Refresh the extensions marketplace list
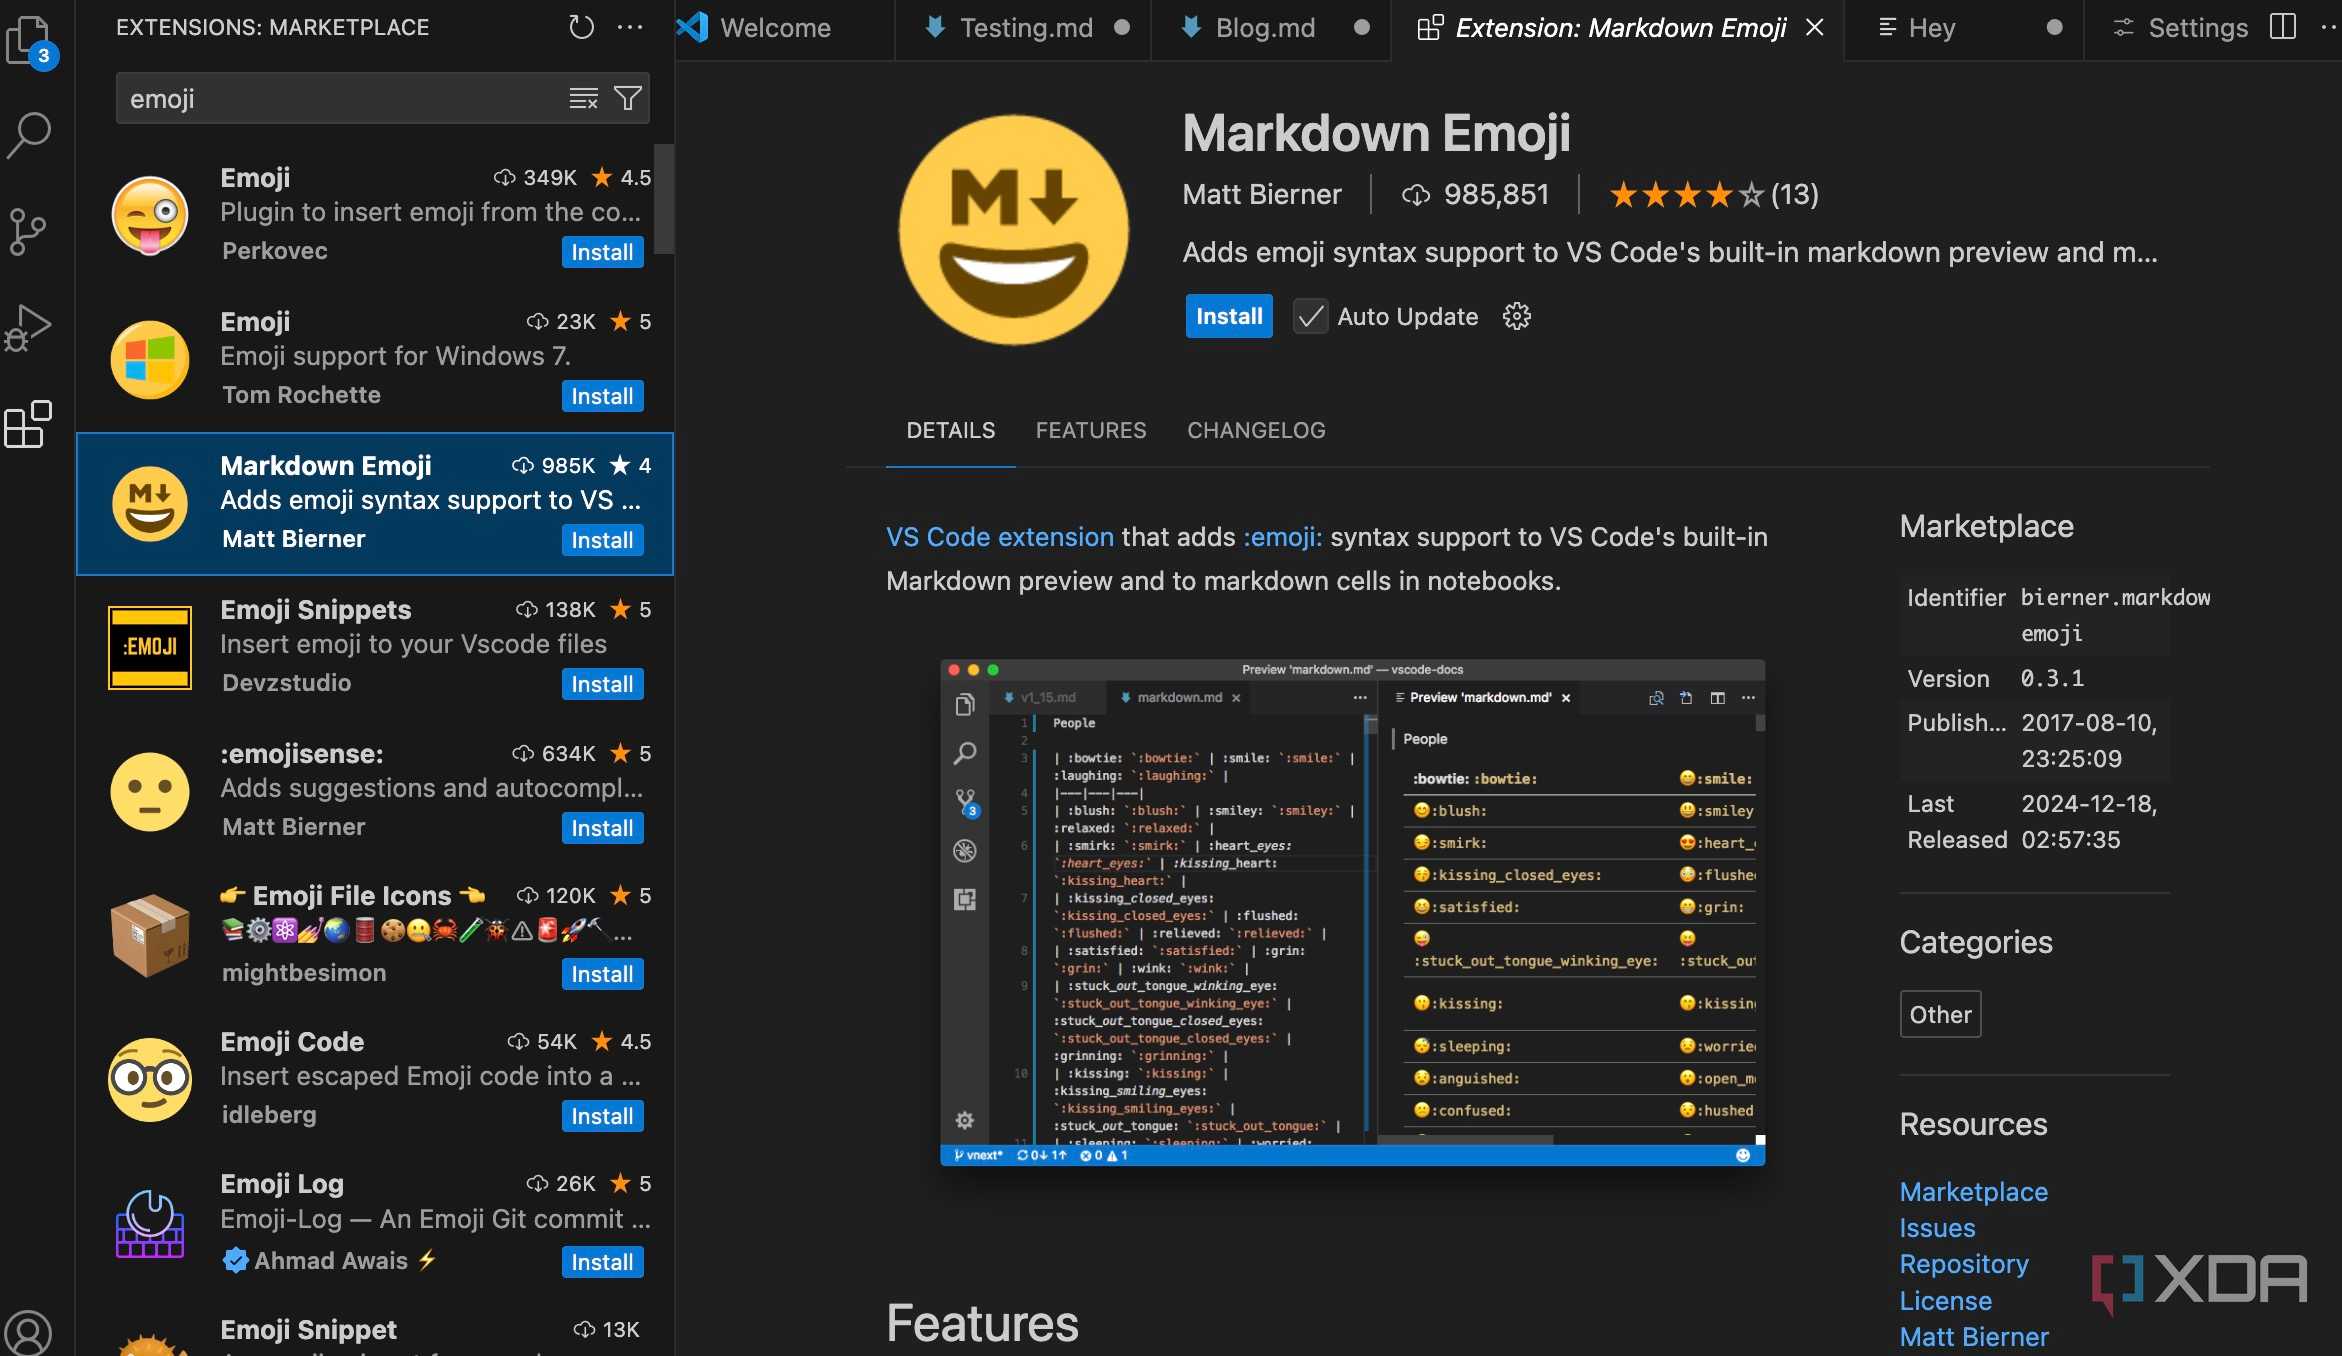The width and height of the screenshot is (2342, 1356). [581, 27]
